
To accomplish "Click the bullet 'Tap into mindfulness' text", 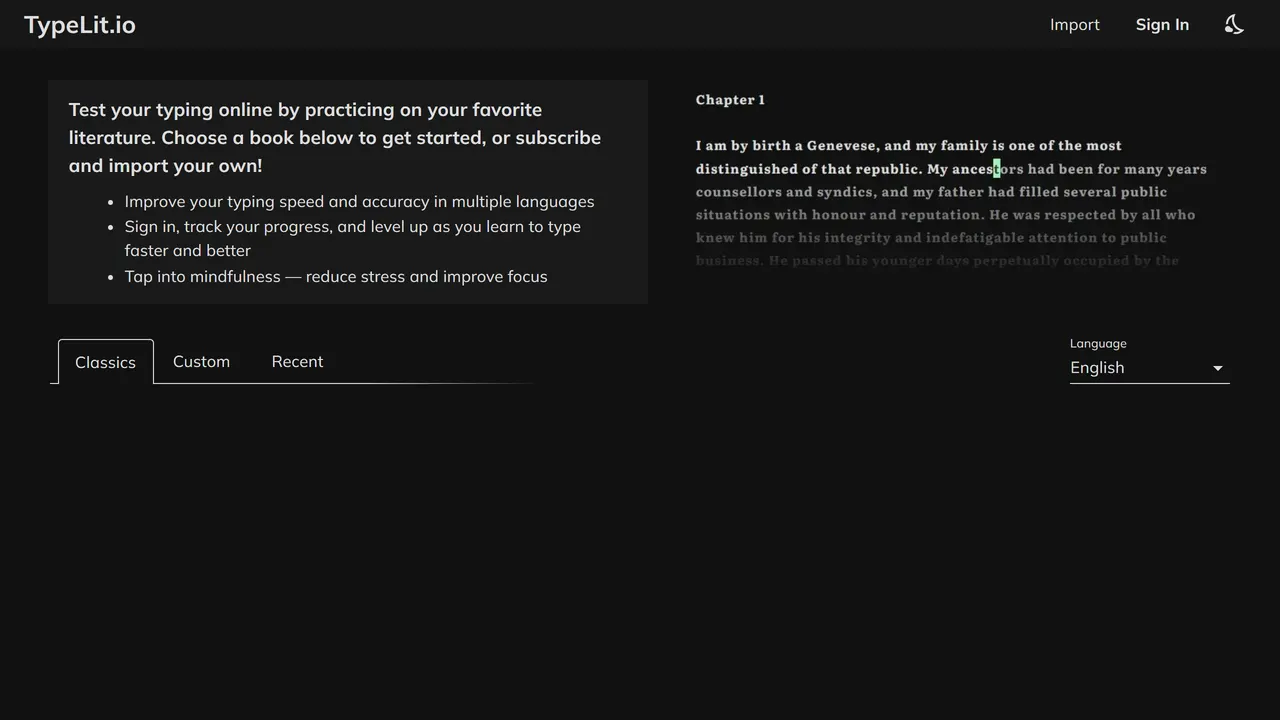I will tap(336, 276).
